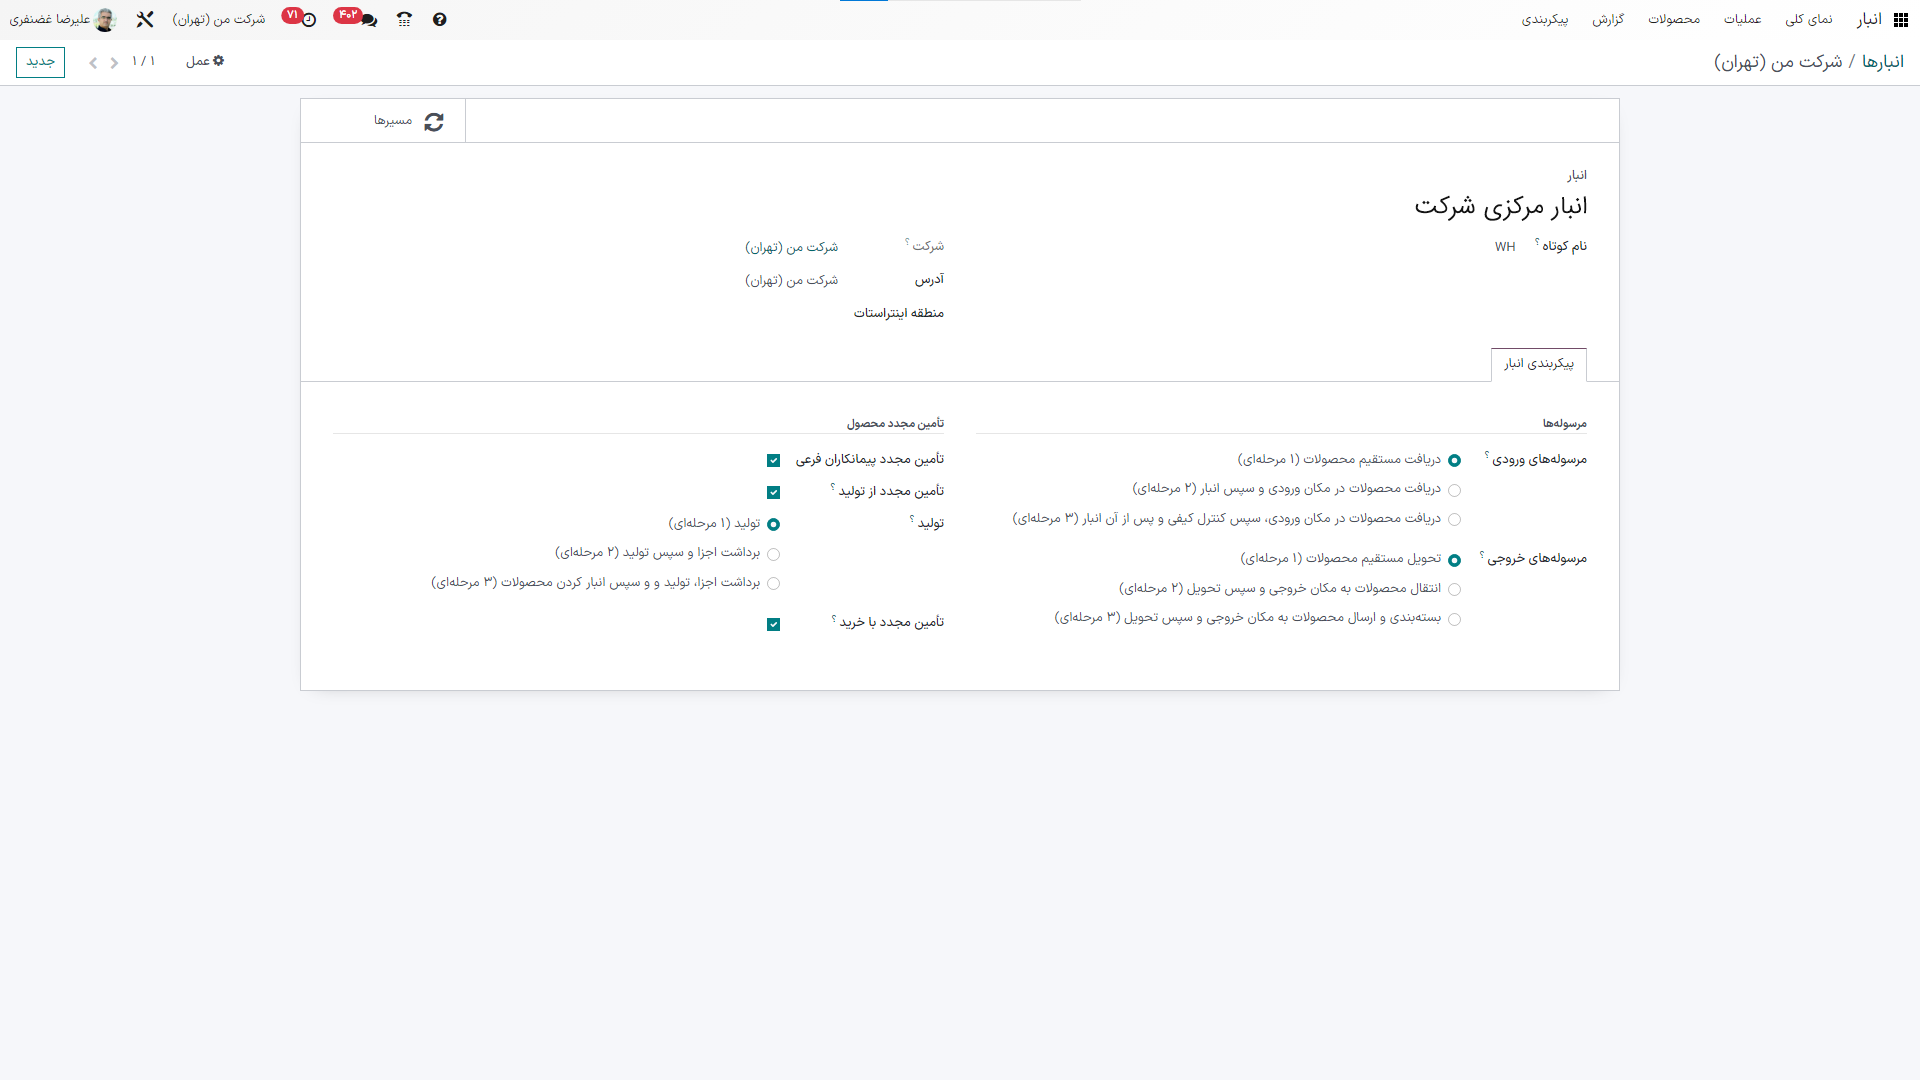Select 3-step manufacturing radio option
The image size is (1920, 1080).
(773, 584)
